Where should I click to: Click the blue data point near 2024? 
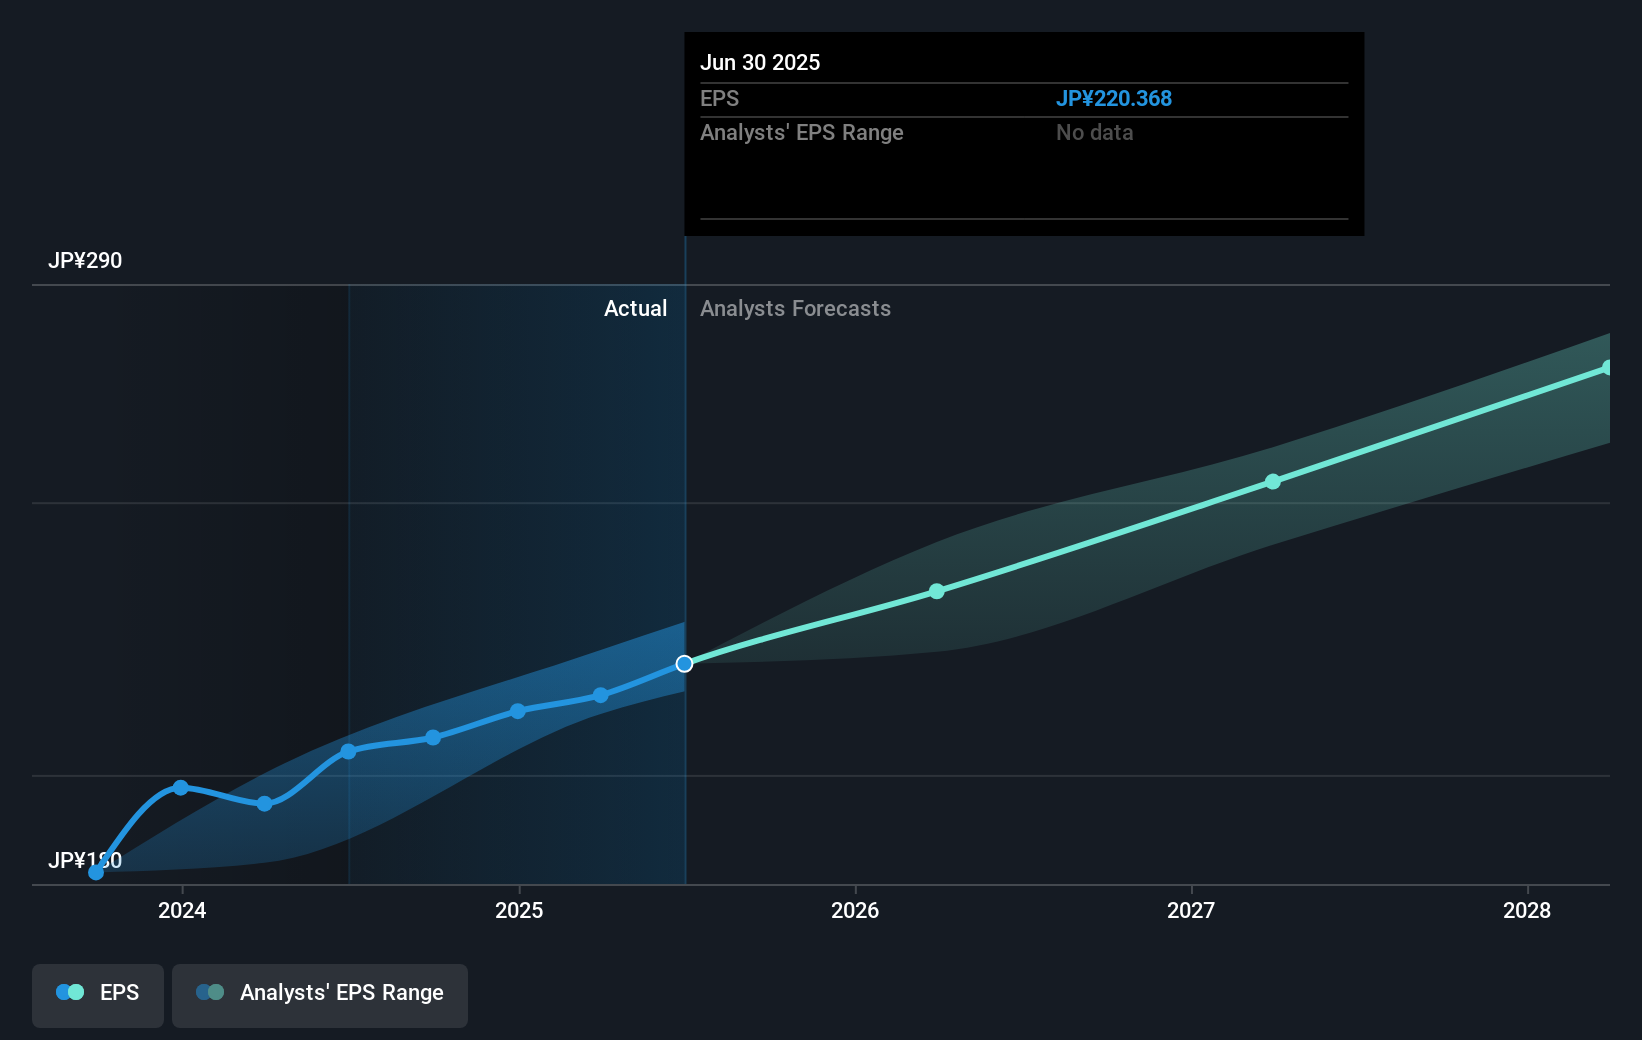click(x=180, y=787)
